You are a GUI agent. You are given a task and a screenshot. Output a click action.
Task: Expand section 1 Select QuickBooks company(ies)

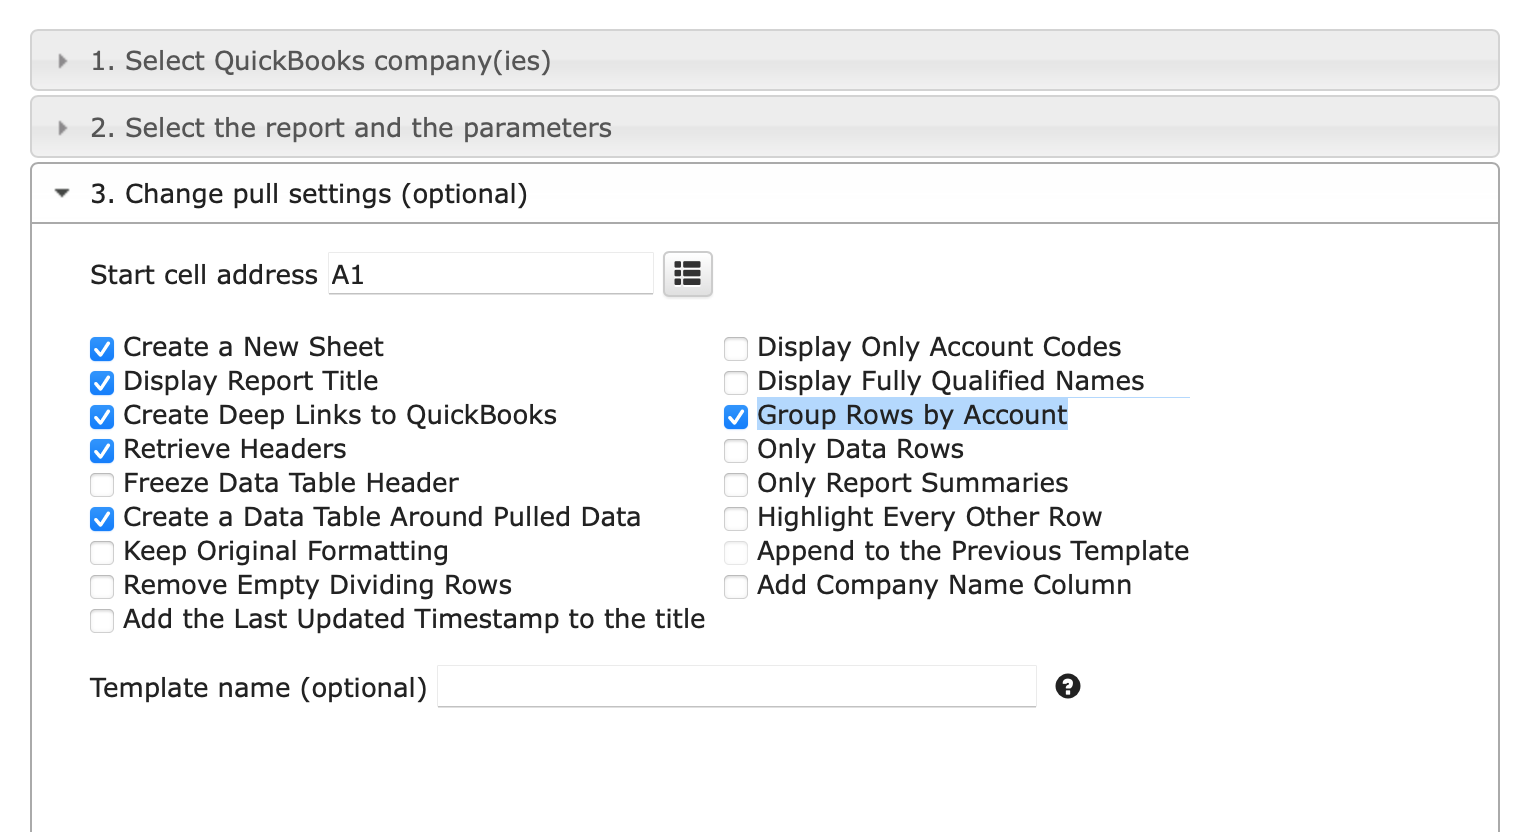765,61
